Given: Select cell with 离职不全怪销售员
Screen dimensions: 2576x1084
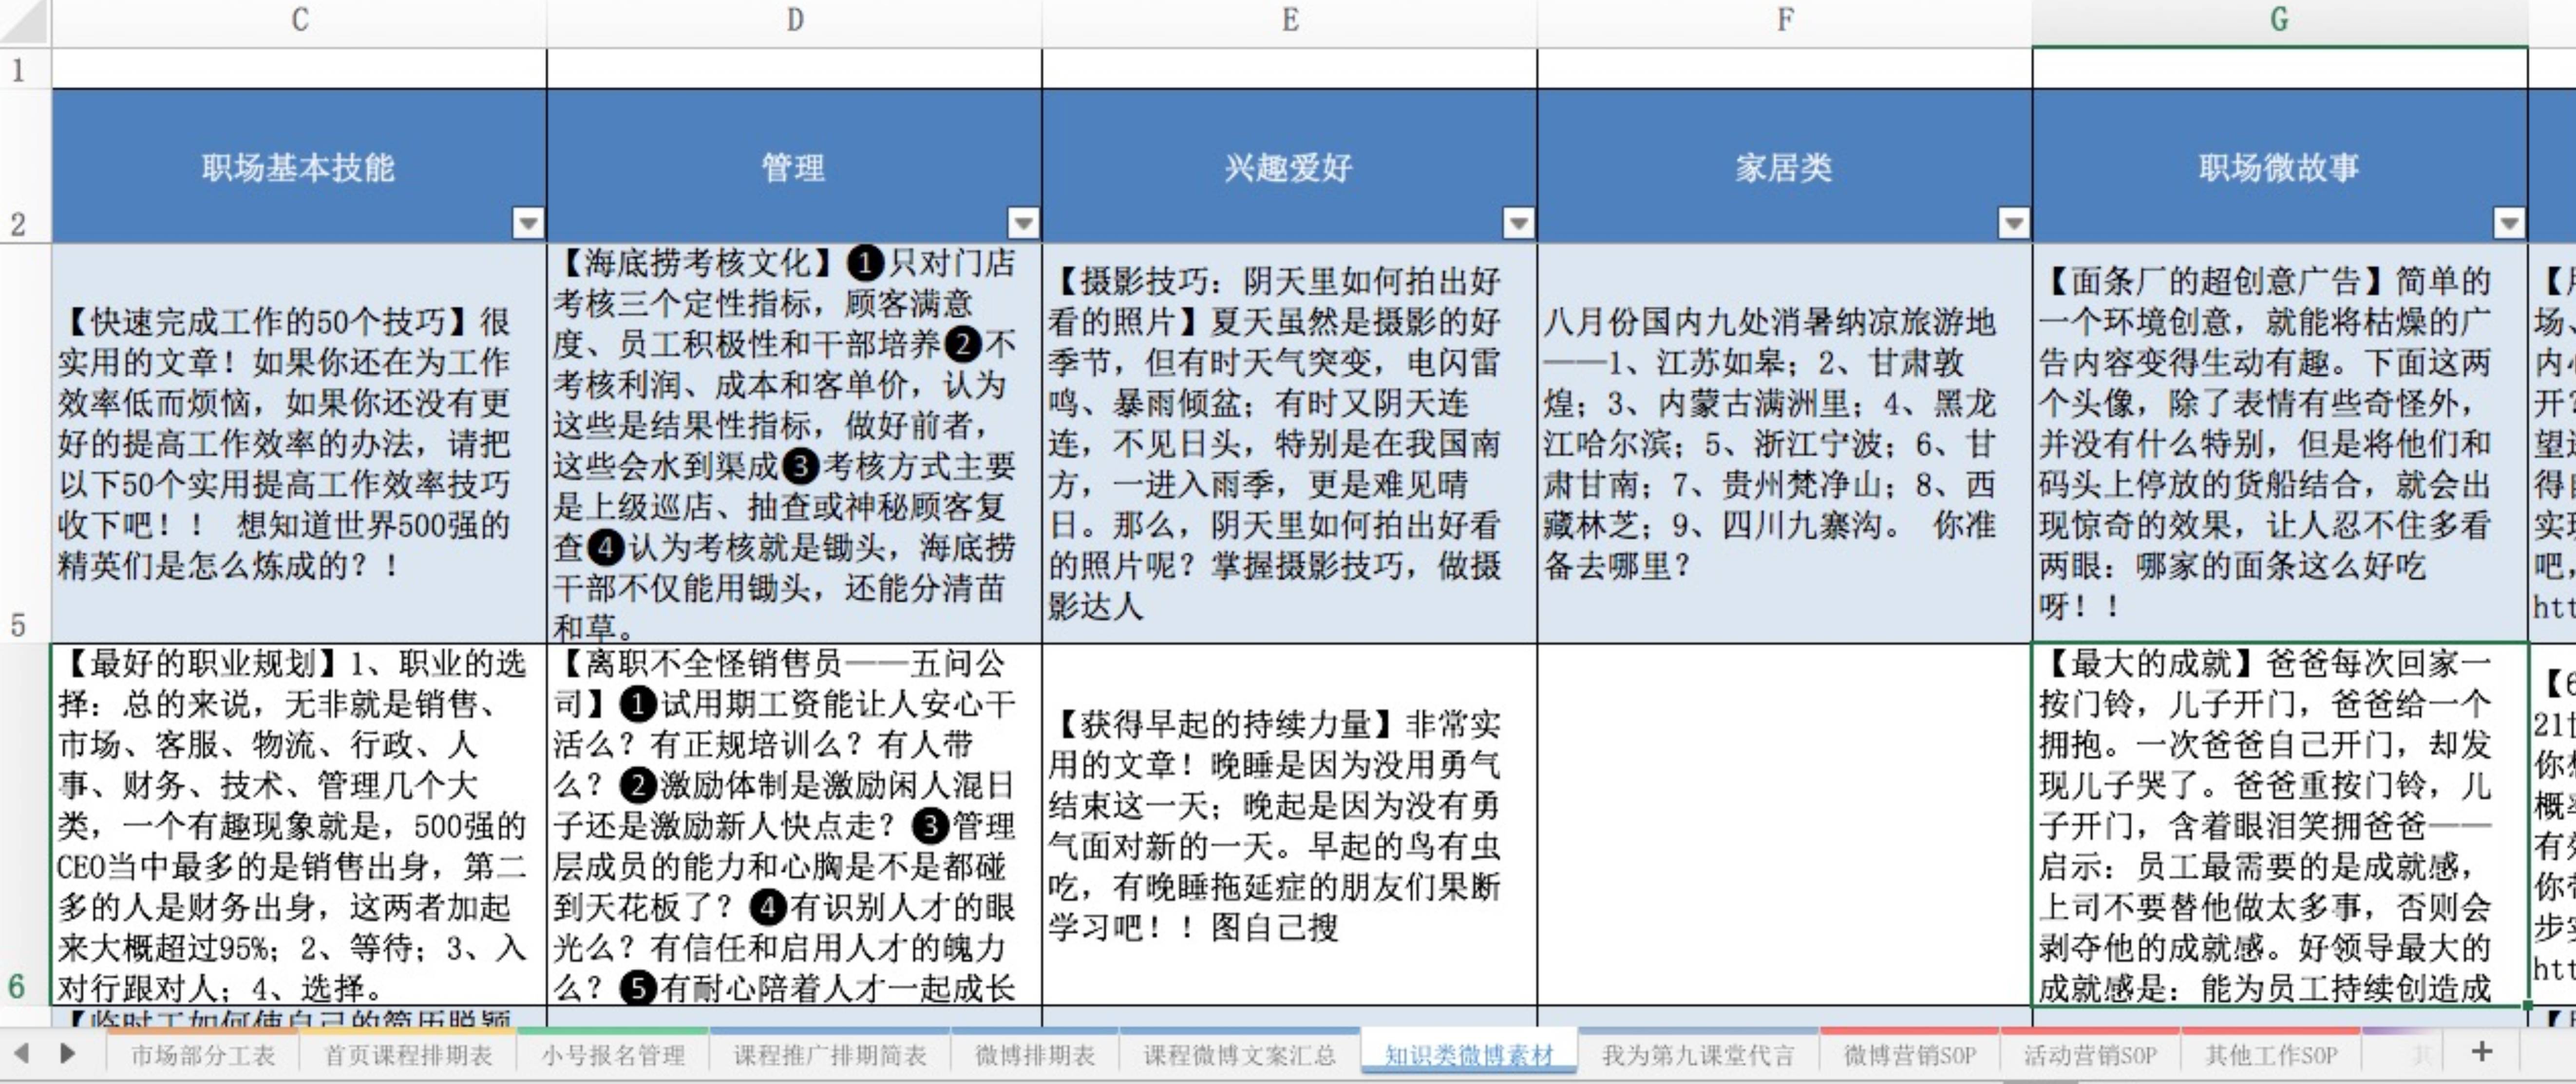Looking at the screenshot, I should (x=794, y=825).
